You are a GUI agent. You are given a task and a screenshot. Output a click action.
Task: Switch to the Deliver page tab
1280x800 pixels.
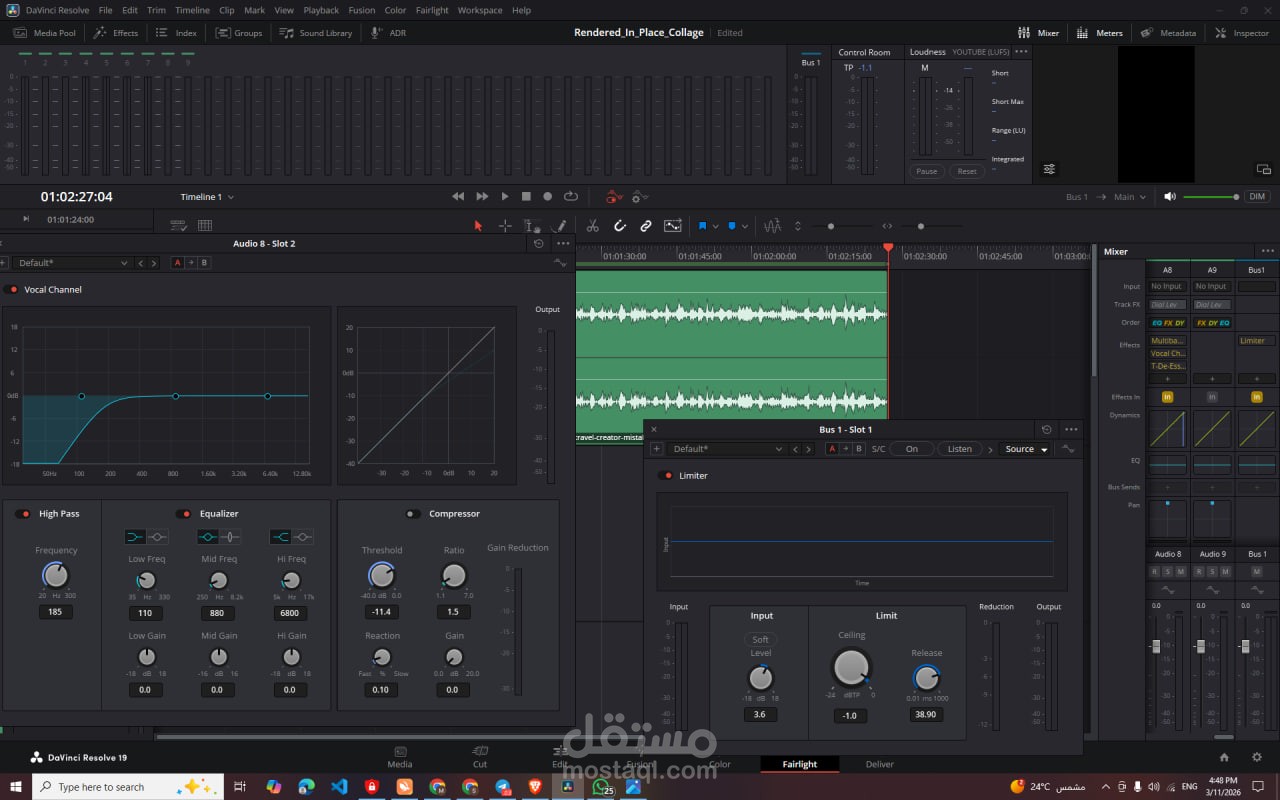coord(879,764)
